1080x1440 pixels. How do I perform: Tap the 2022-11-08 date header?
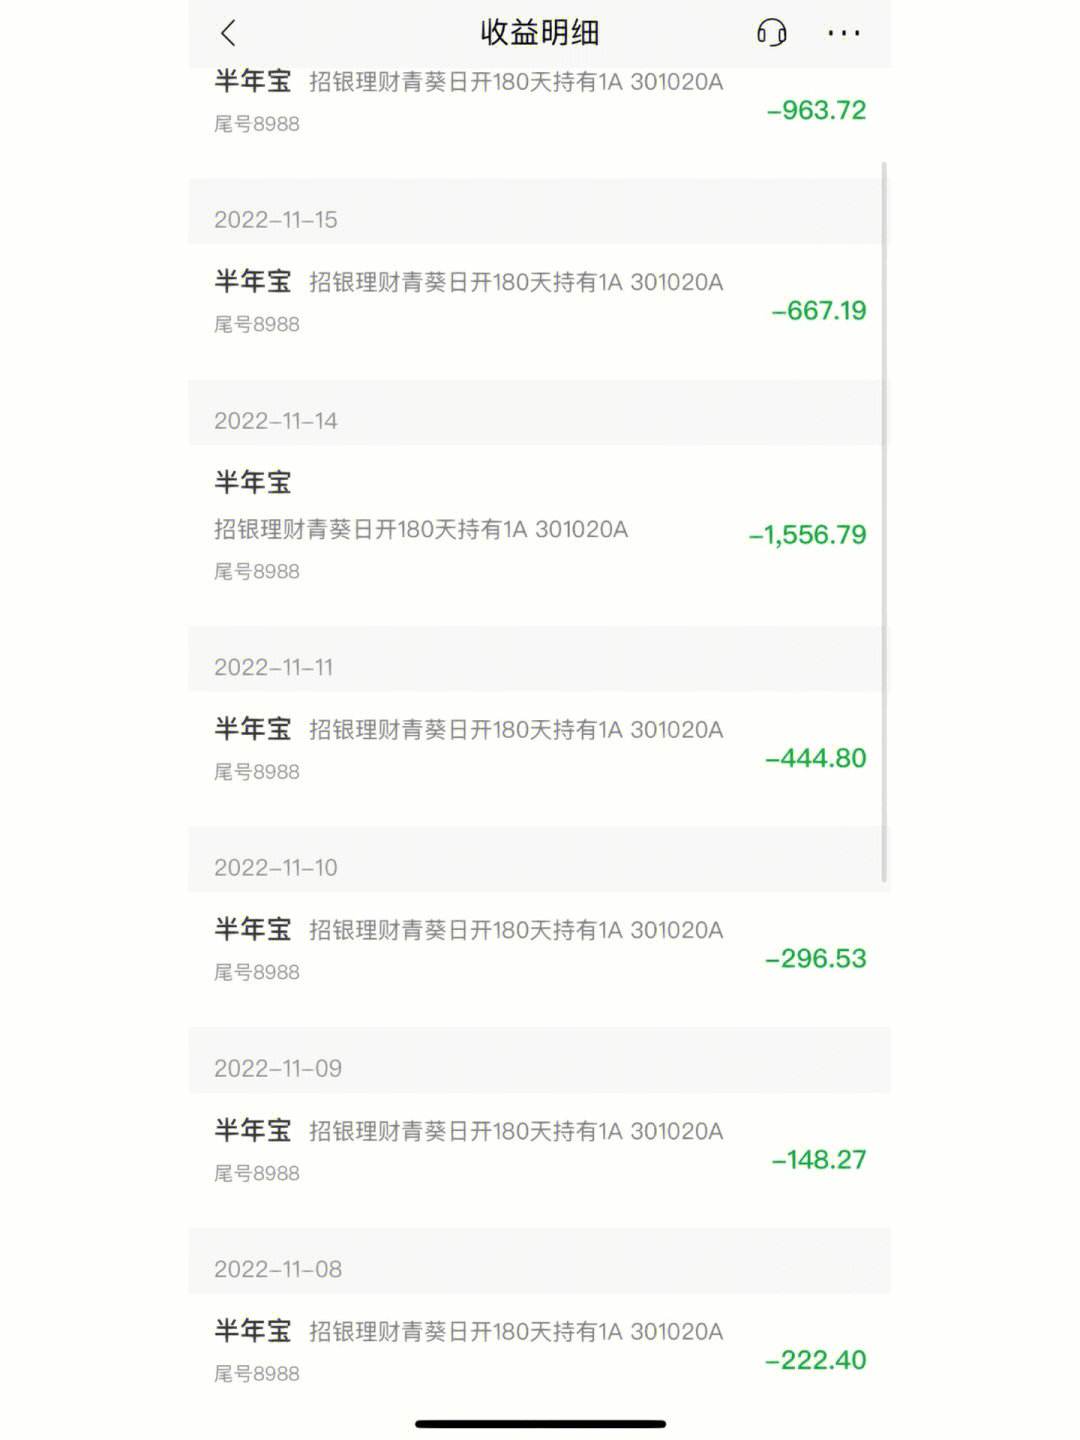tap(278, 1269)
